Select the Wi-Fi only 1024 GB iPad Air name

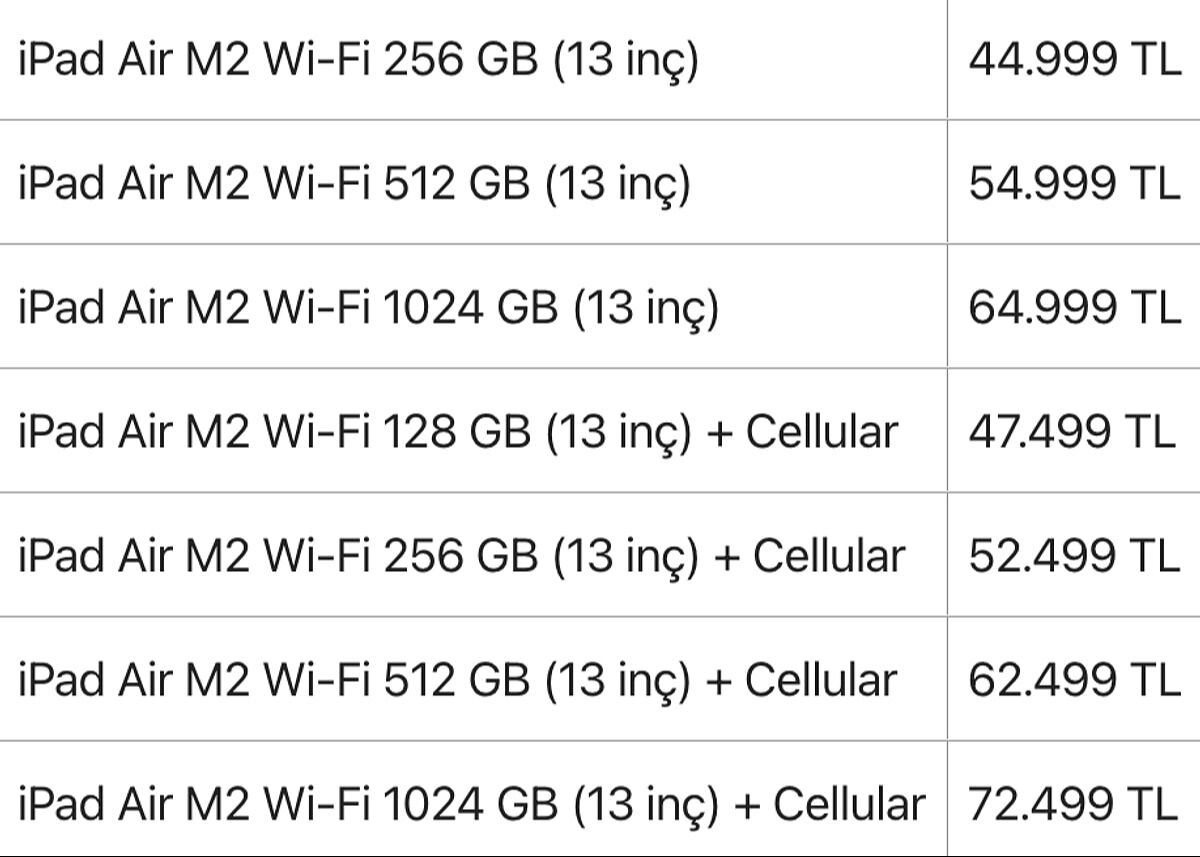368,307
